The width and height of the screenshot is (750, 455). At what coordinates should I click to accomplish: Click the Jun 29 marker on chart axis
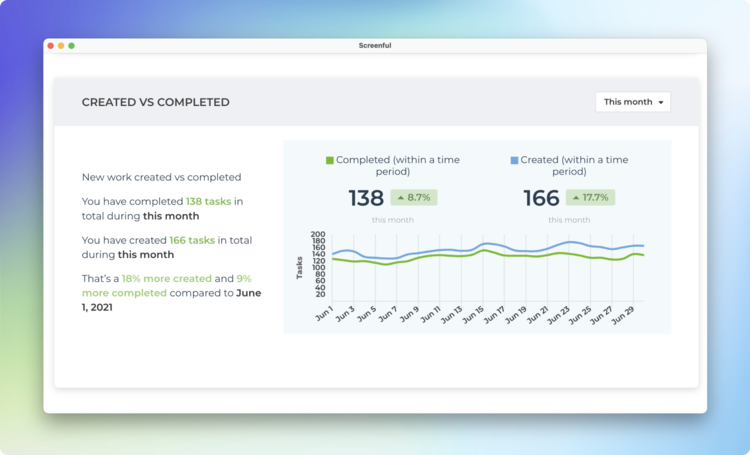623,315
